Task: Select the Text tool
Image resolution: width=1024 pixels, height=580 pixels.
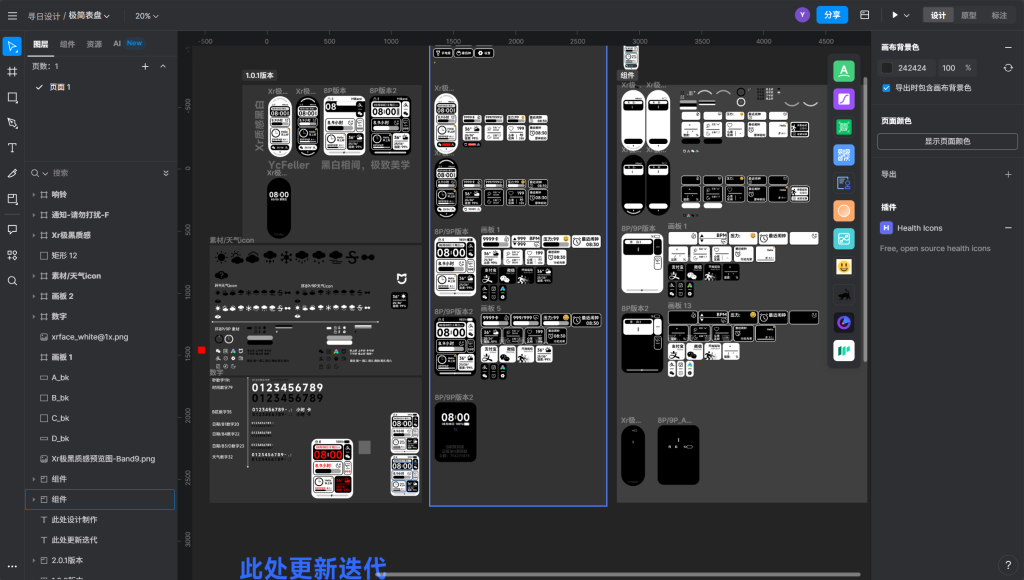Action: point(12,148)
